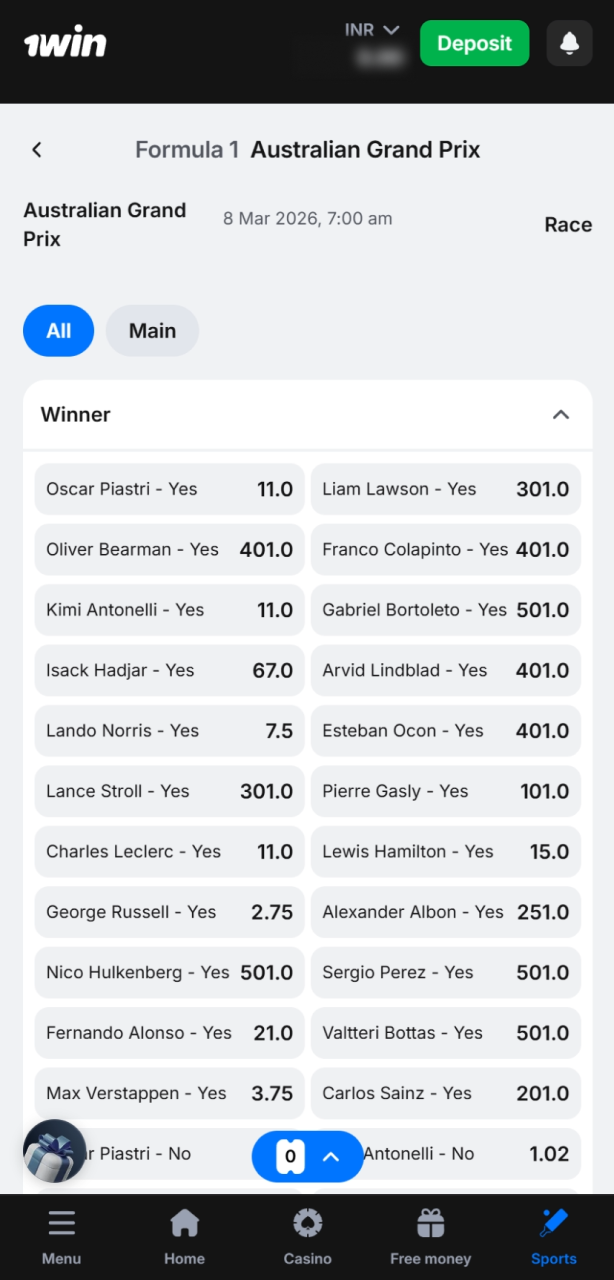Open the Free money section
The image size is (614, 1280).
coord(430,1235)
